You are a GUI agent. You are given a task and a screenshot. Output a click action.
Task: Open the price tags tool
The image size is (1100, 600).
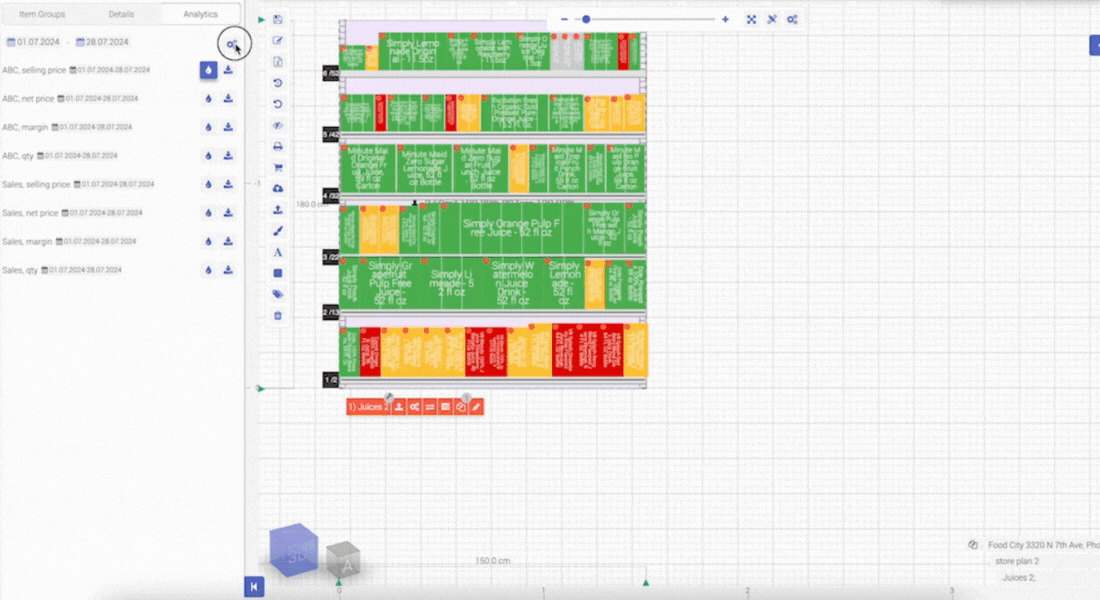[x=278, y=294]
